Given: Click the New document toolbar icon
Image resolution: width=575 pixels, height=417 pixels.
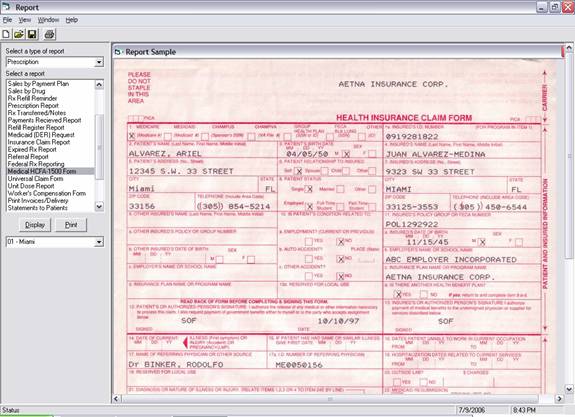Looking at the screenshot, I should pos(6,34).
